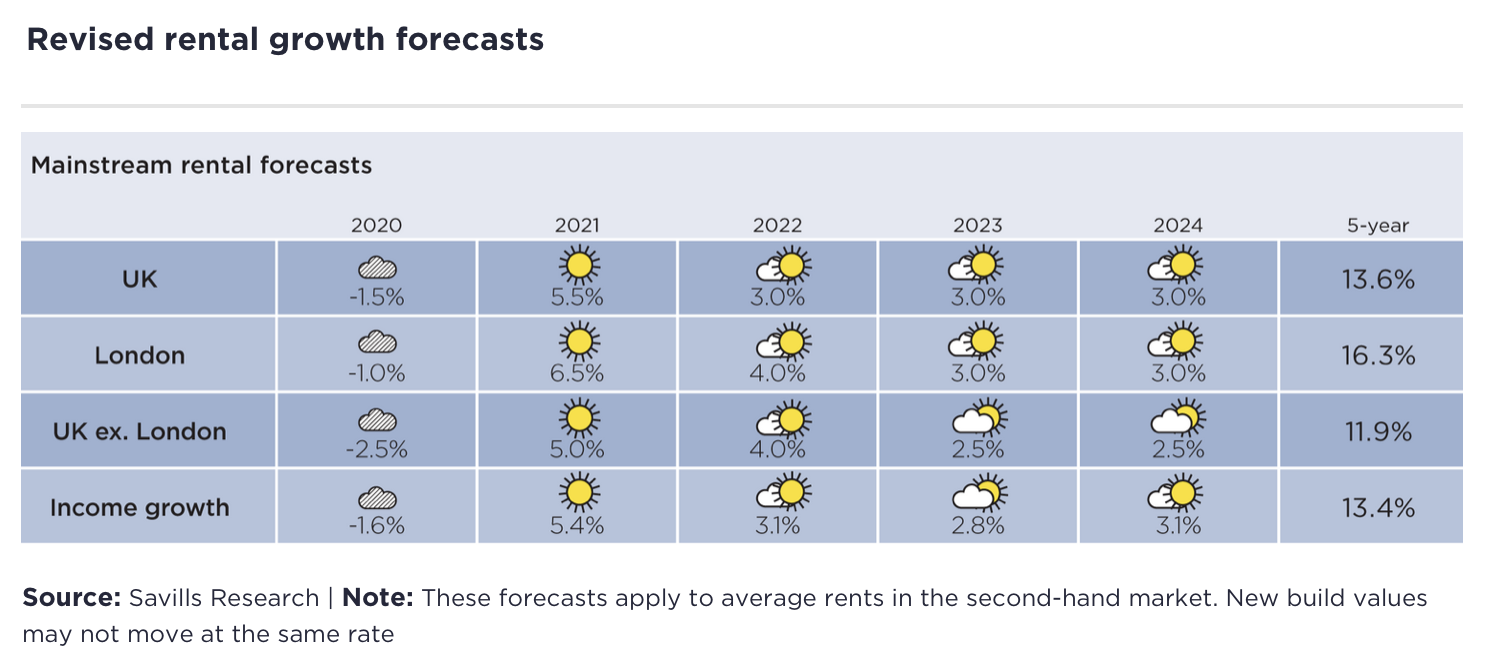Click London 2024 partly sunny icon
This screenshot has height=668, width=1488.
pos(1178,342)
